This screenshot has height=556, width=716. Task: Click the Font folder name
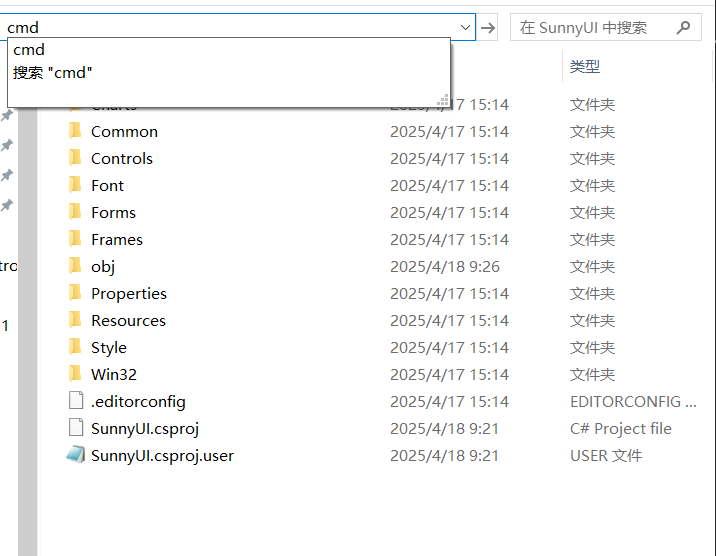pyautogui.click(x=107, y=185)
